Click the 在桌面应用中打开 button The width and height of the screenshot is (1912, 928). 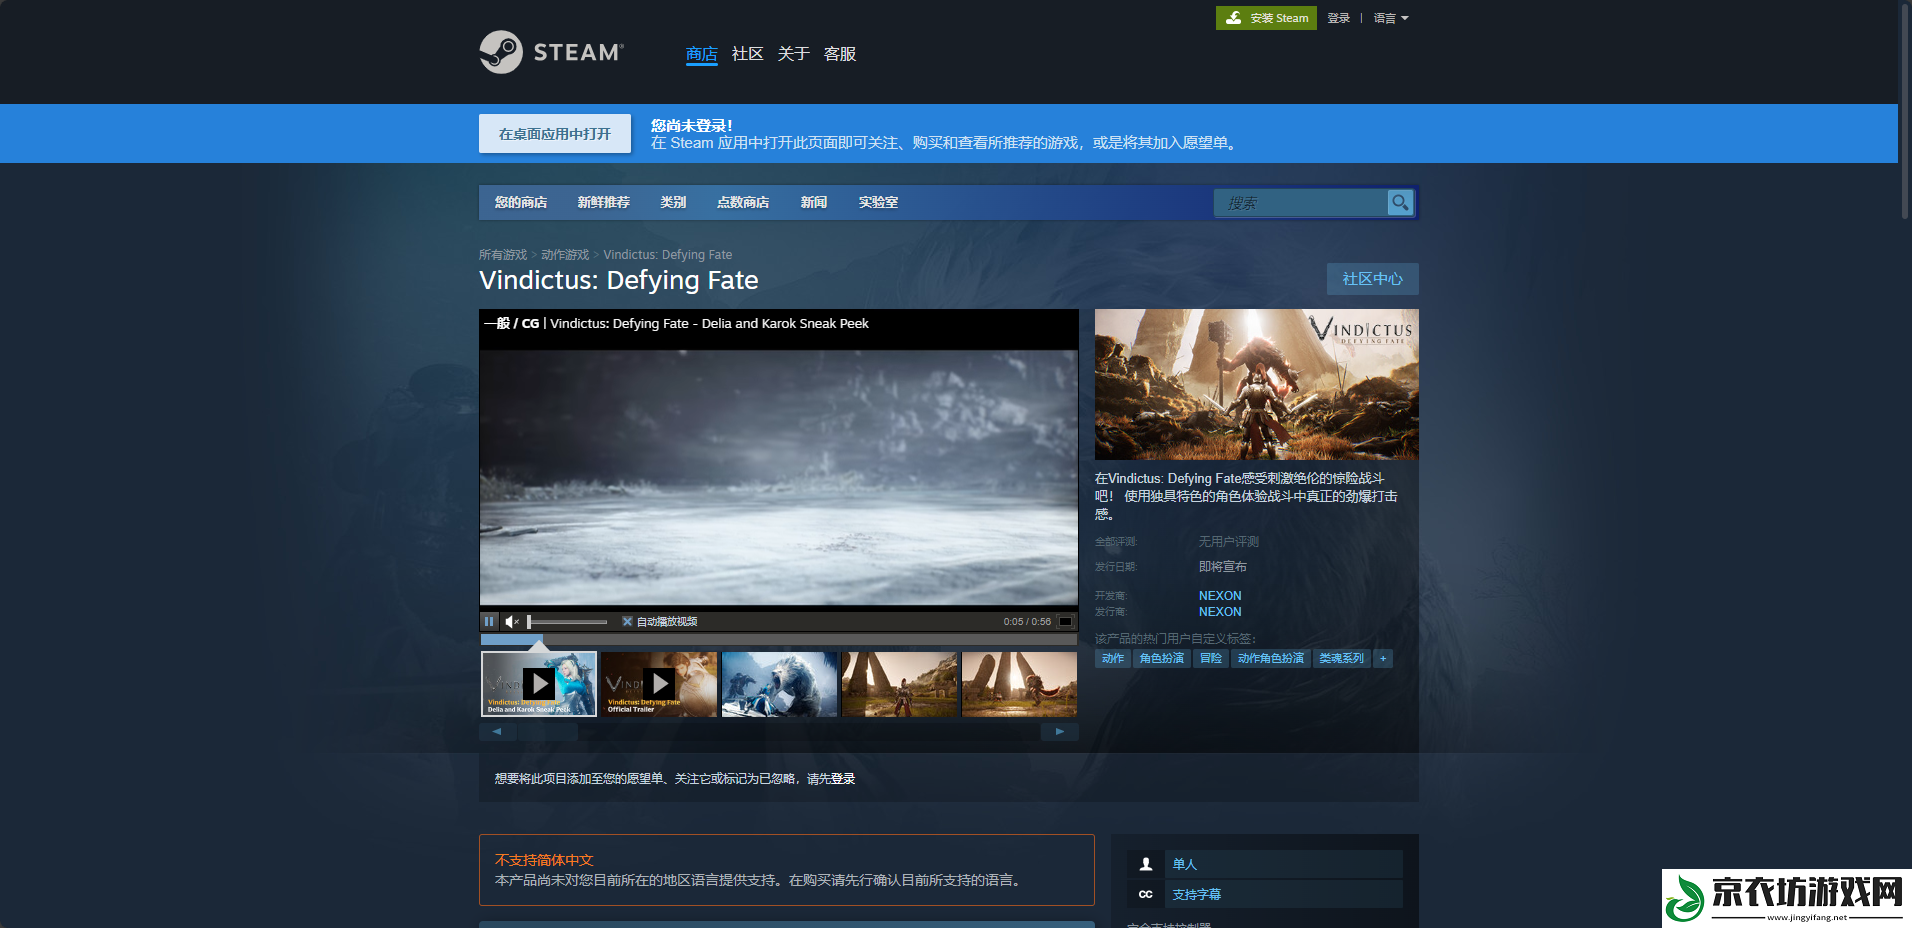[555, 134]
